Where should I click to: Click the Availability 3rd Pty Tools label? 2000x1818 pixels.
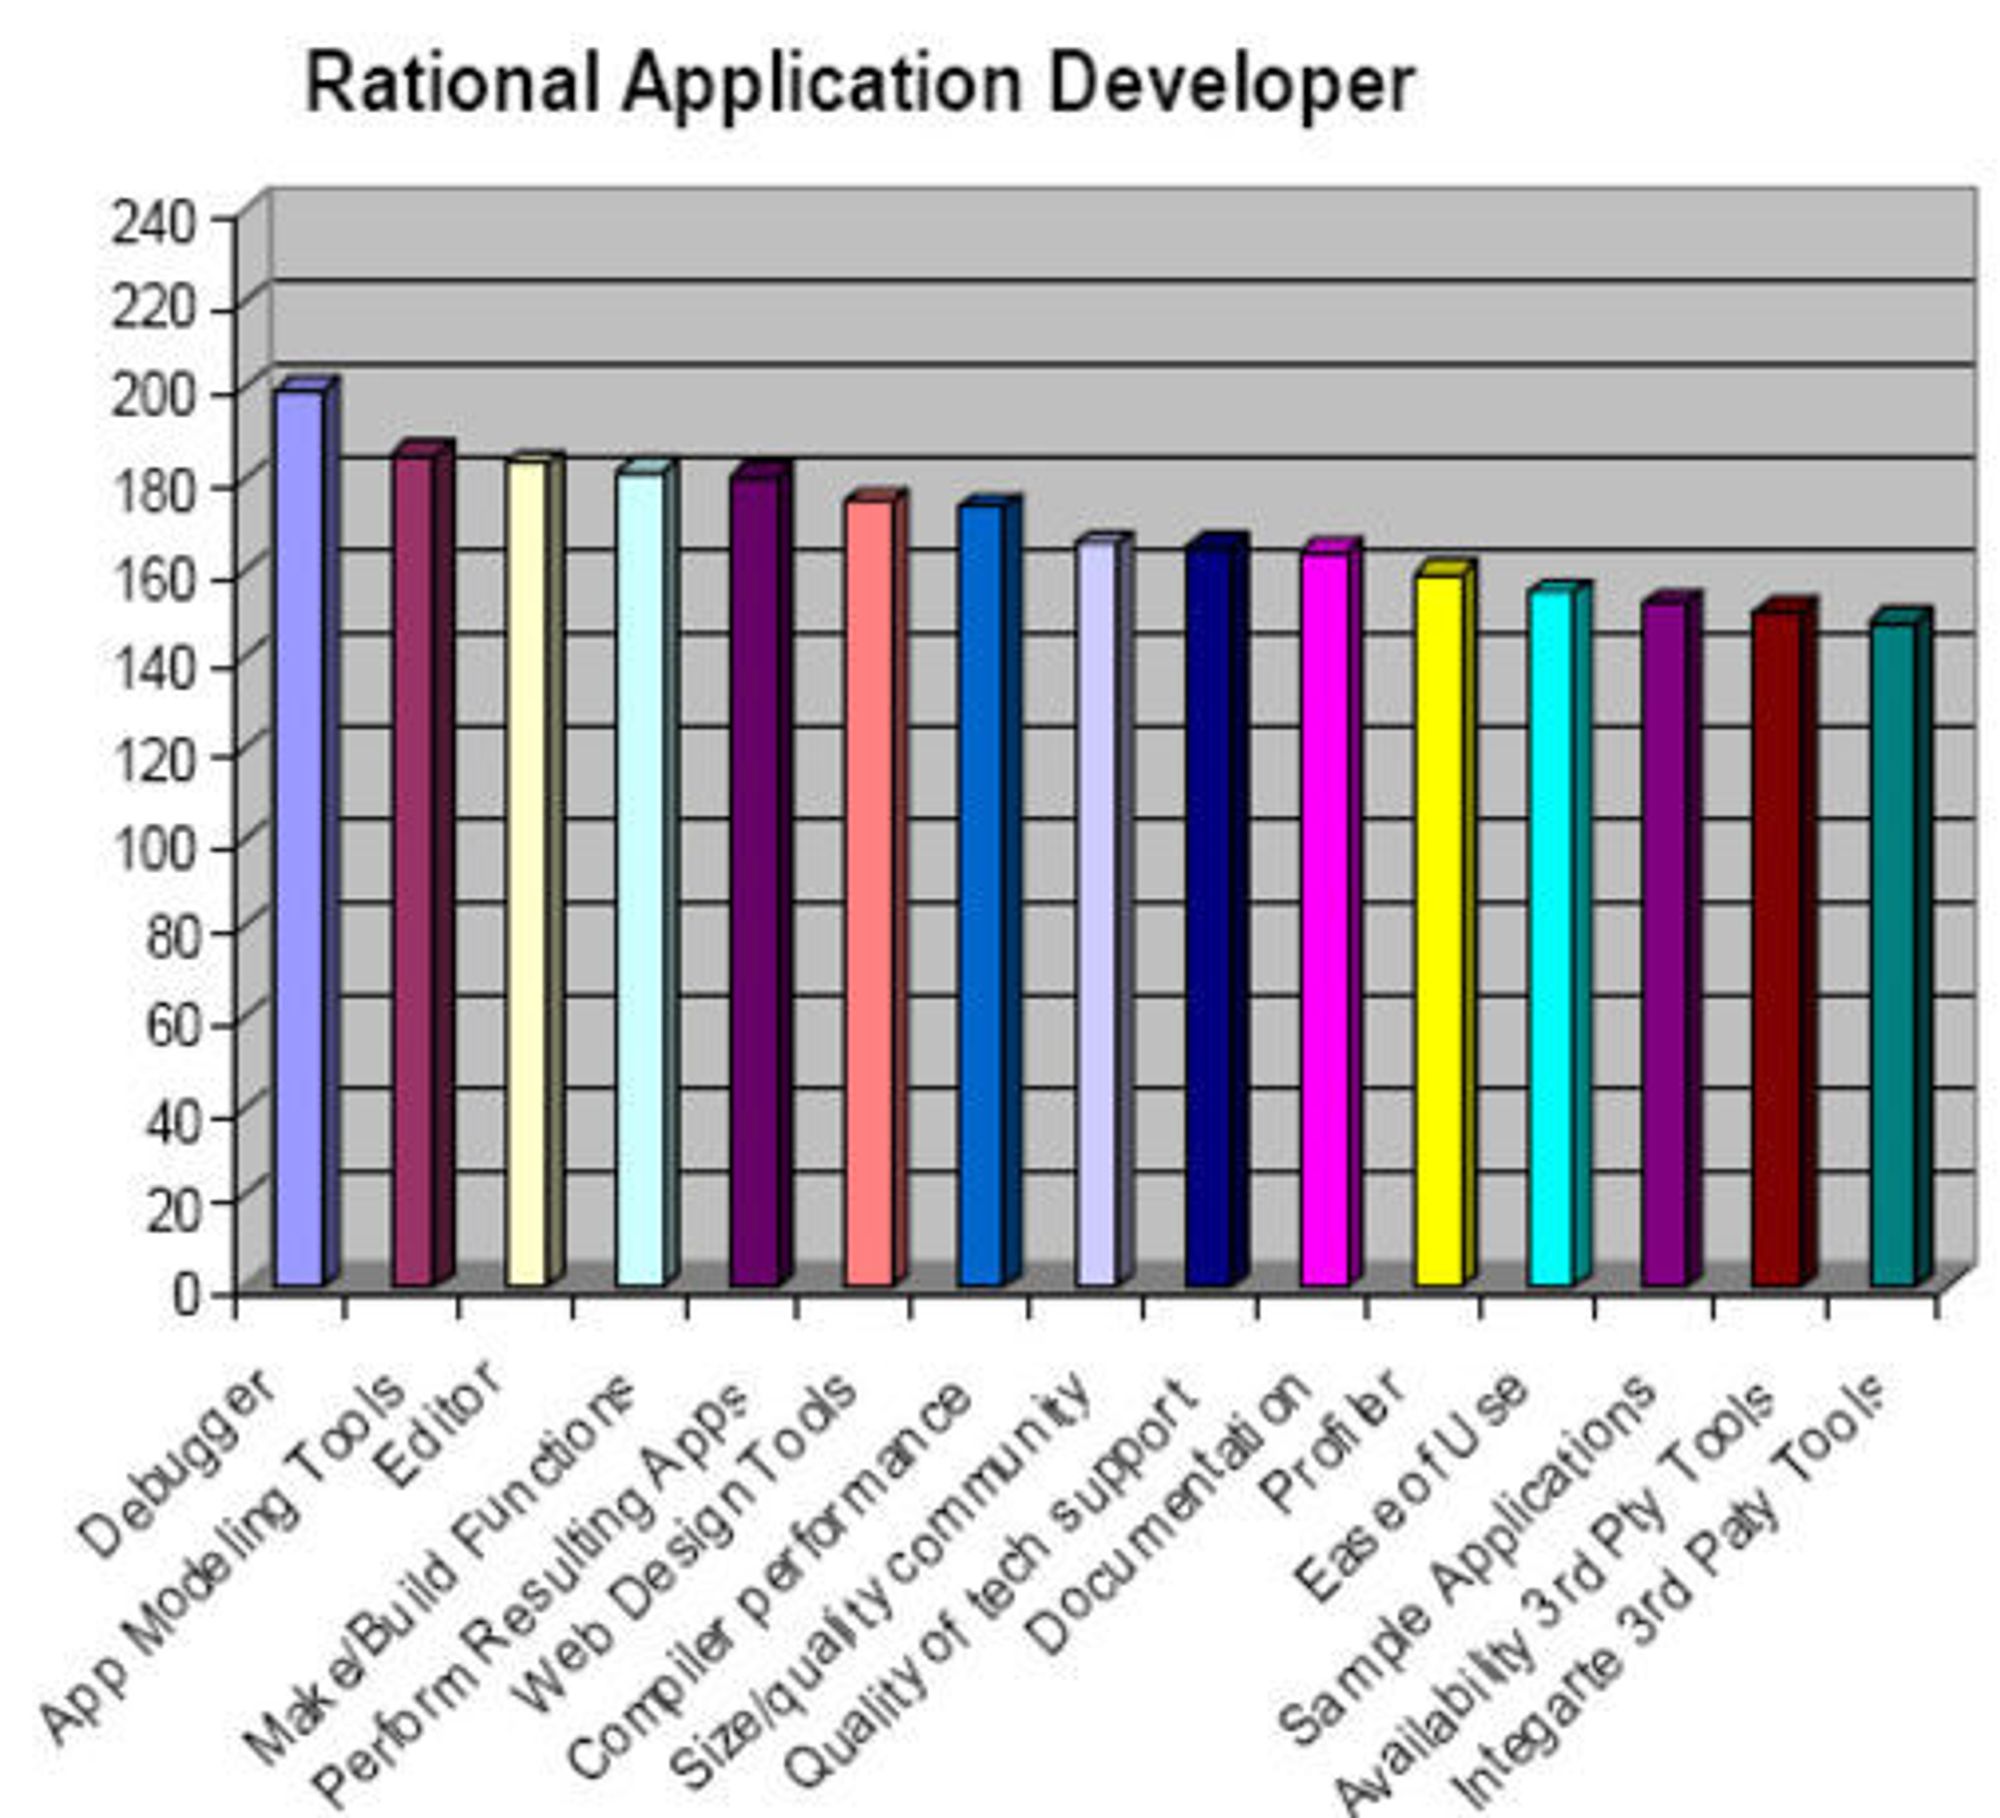point(1554,1599)
